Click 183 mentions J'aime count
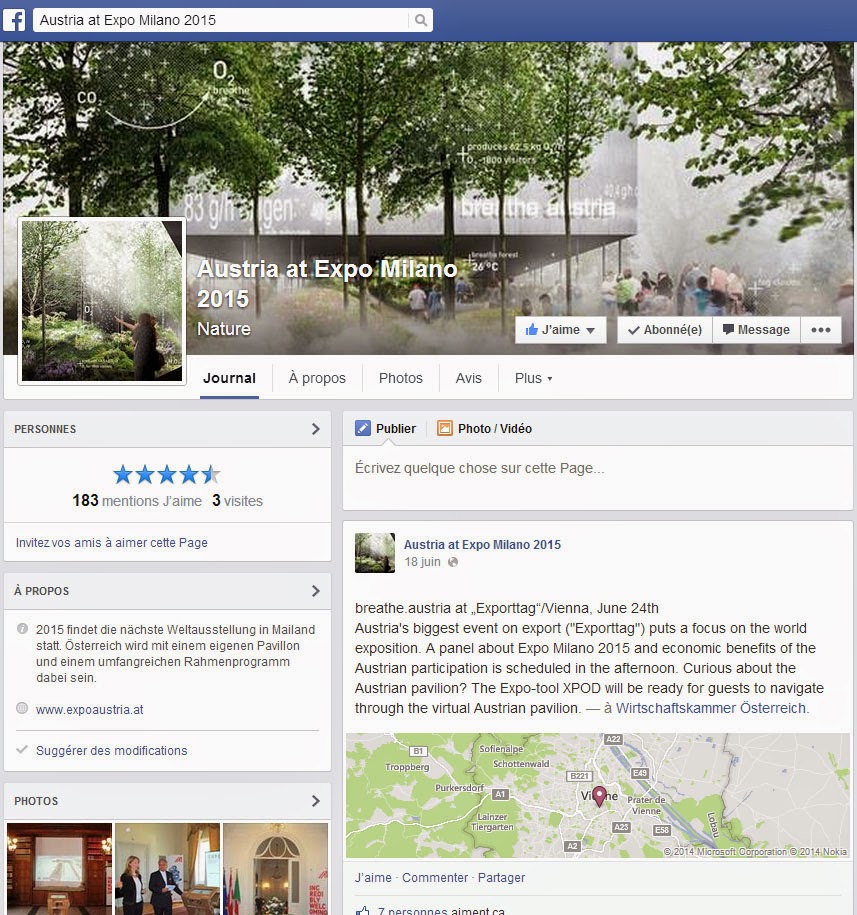The image size is (857, 915). [137, 501]
